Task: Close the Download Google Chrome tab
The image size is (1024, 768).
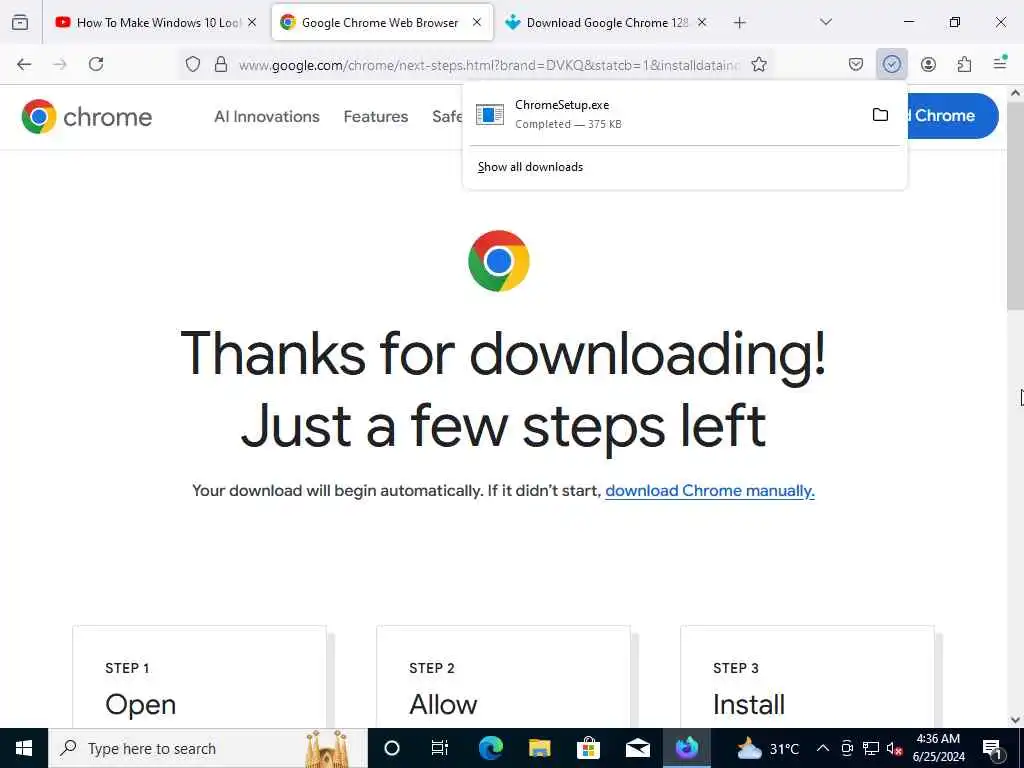Action: pyautogui.click(x=702, y=22)
